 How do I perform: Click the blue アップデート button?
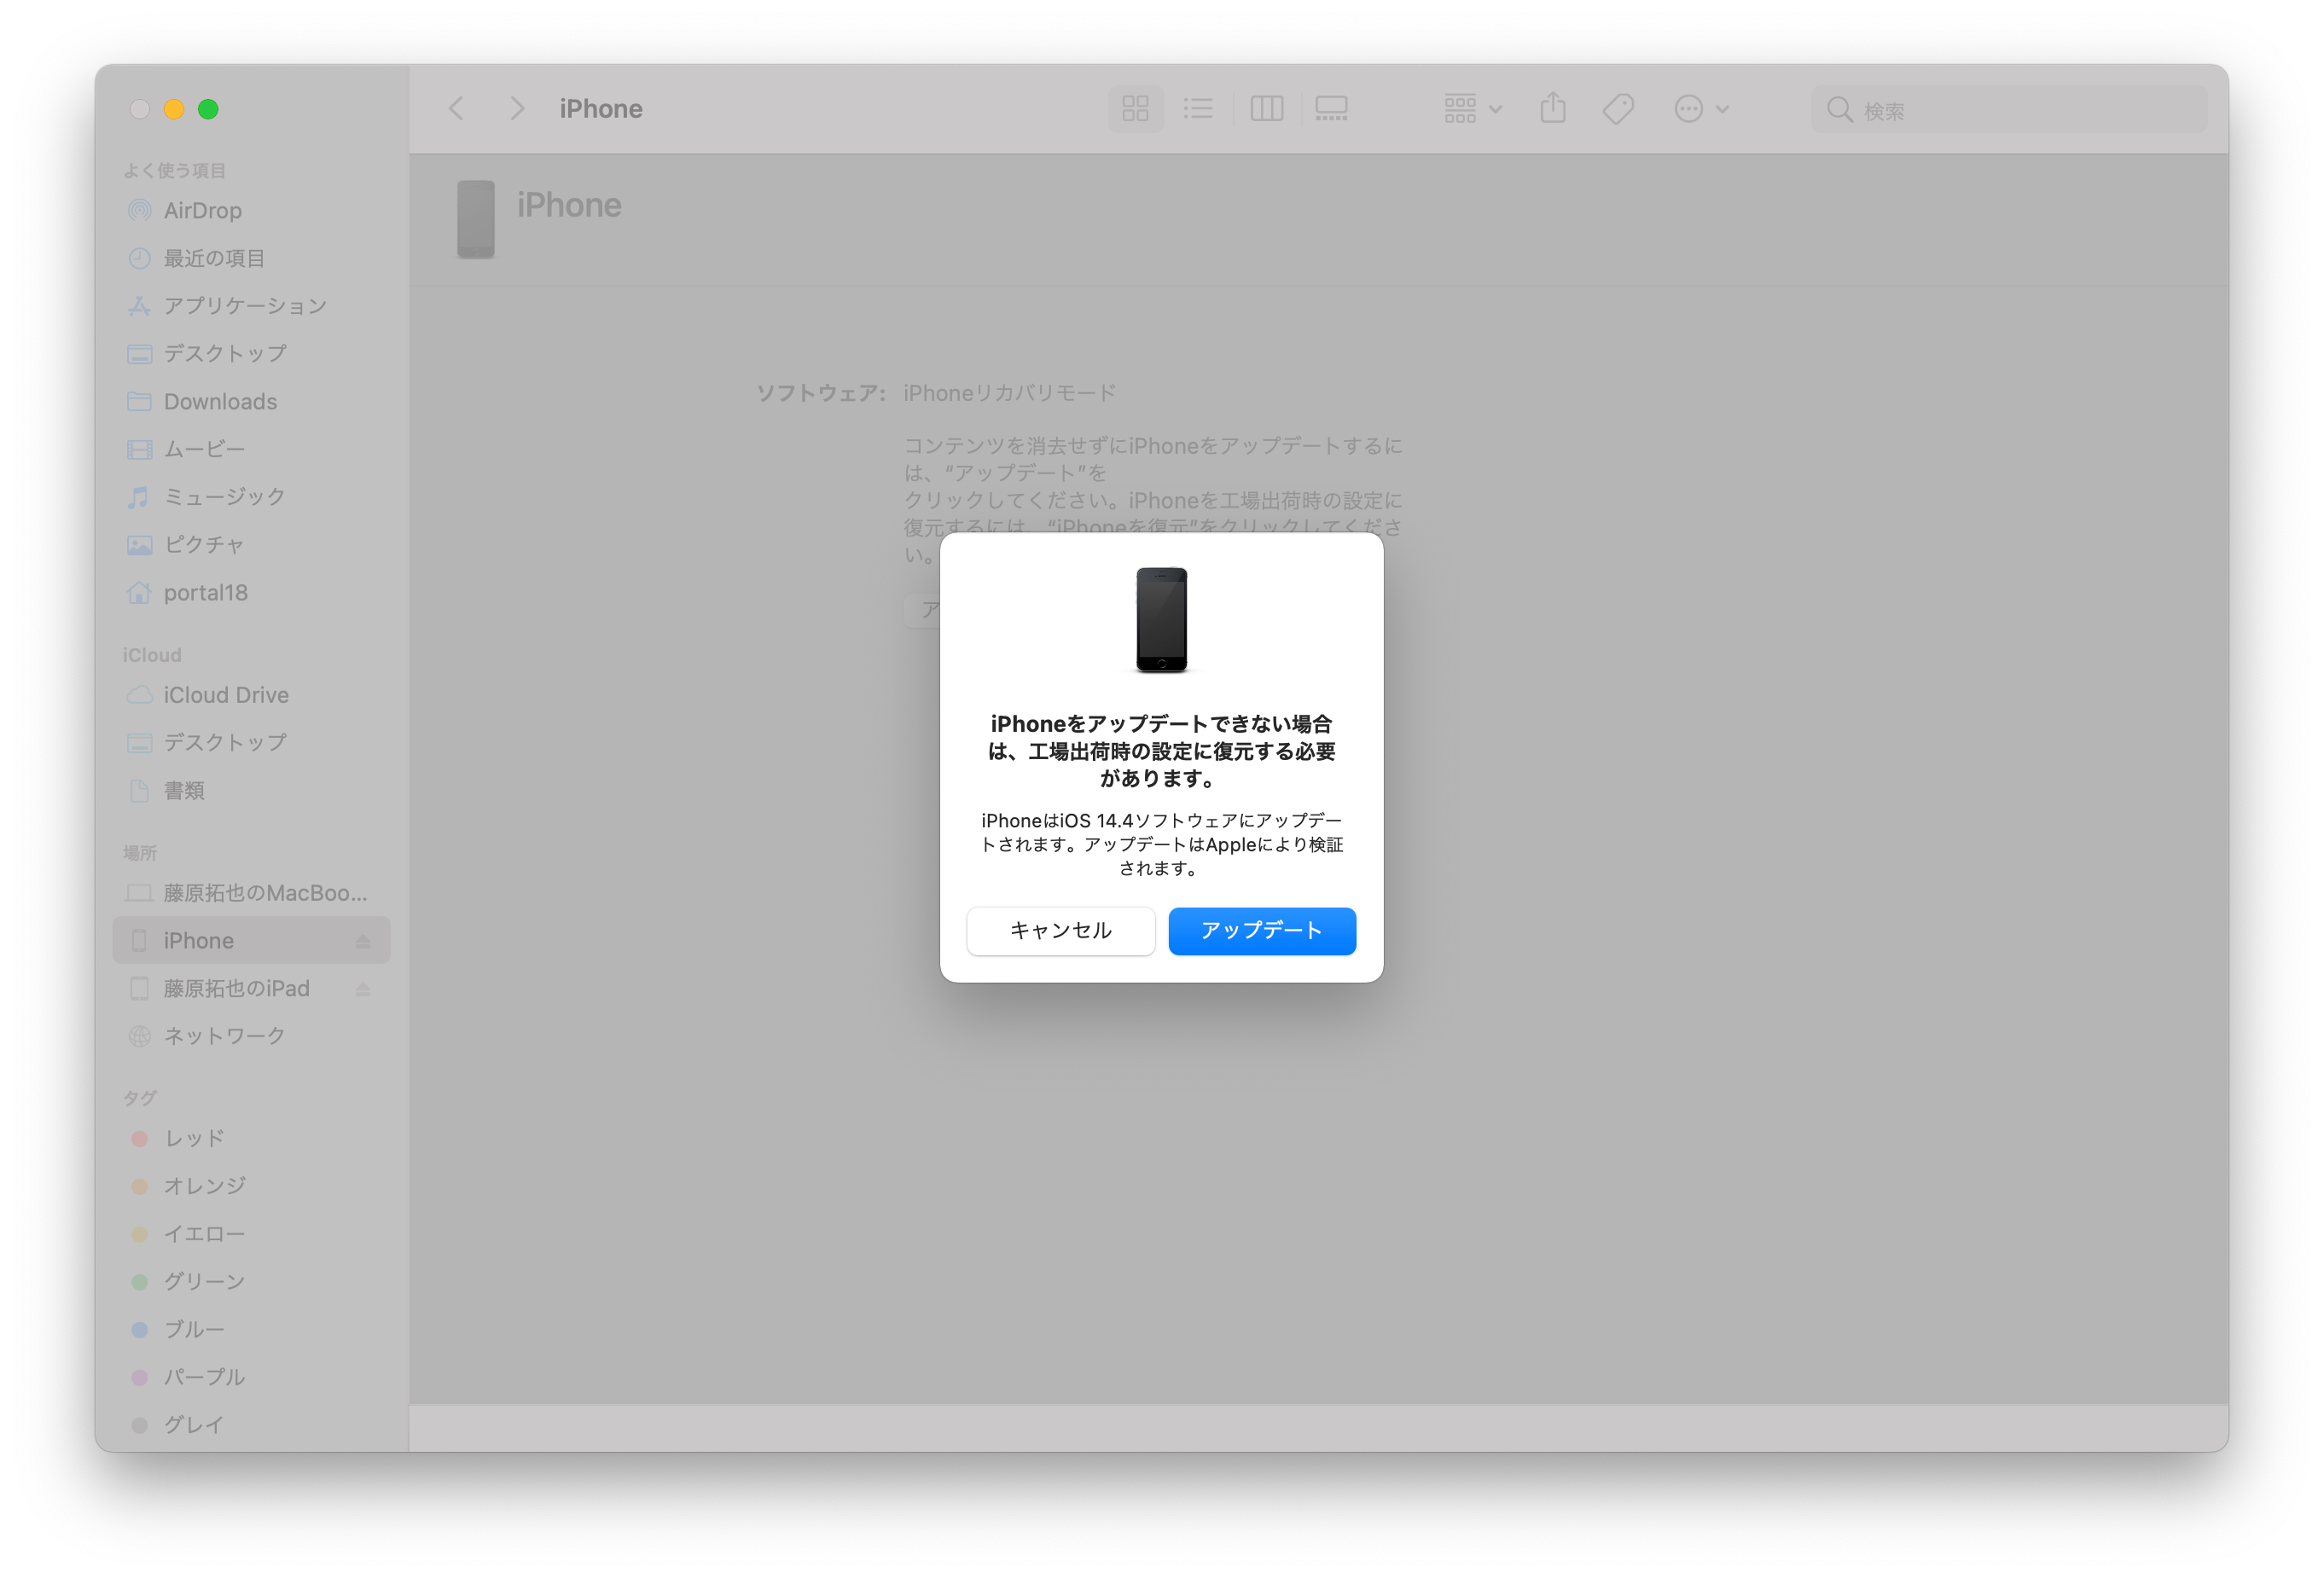tap(1261, 930)
